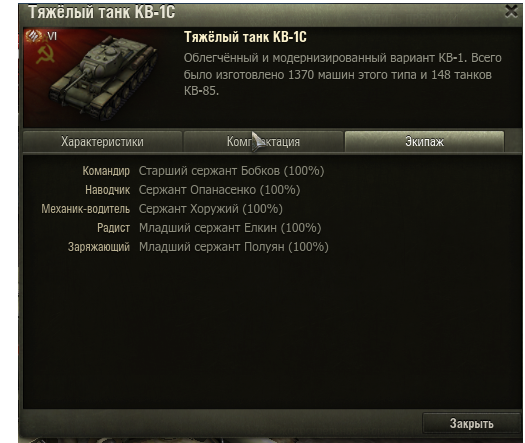Open the Характеристики tab

(102, 142)
